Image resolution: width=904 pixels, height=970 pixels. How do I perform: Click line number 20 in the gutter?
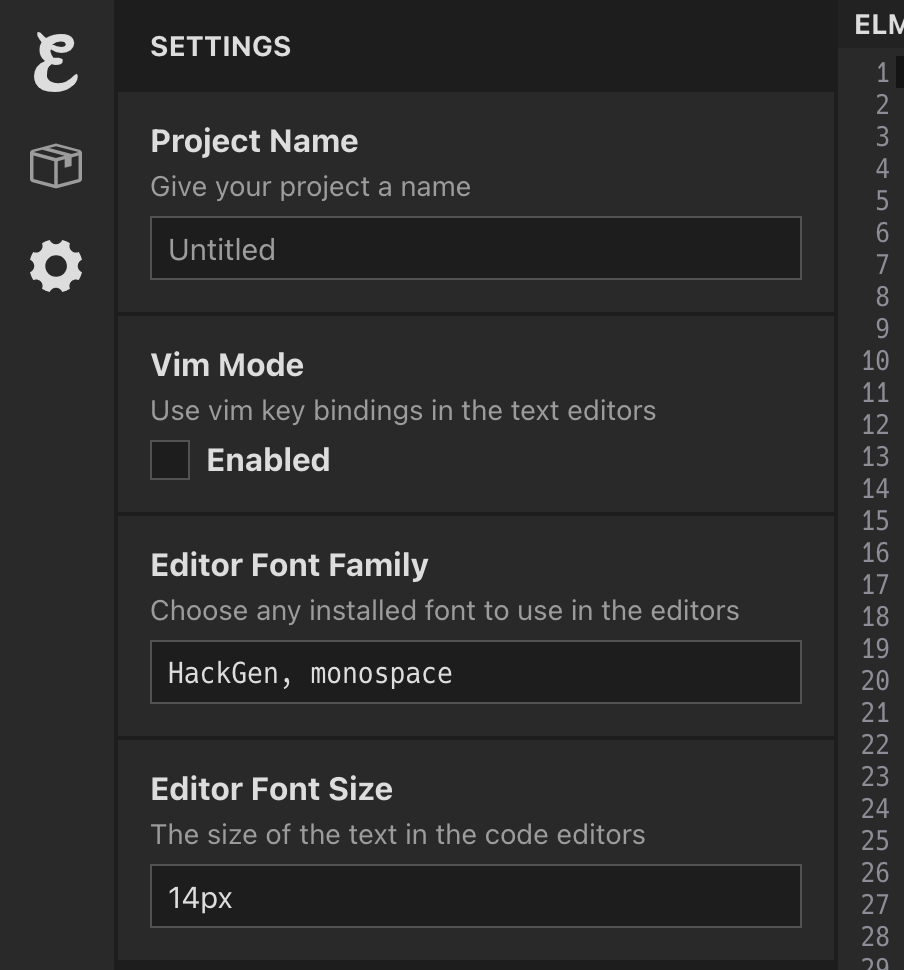click(x=875, y=681)
